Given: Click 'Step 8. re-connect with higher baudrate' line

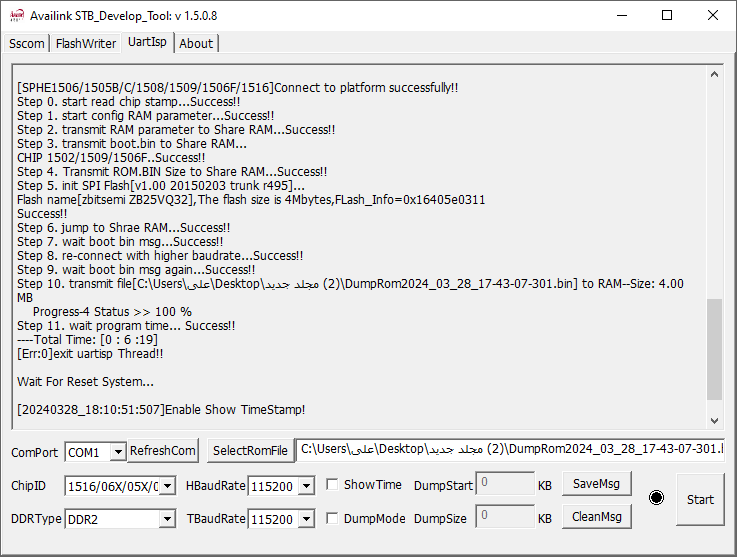Looking at the screenshot, I should click(160, 256).
